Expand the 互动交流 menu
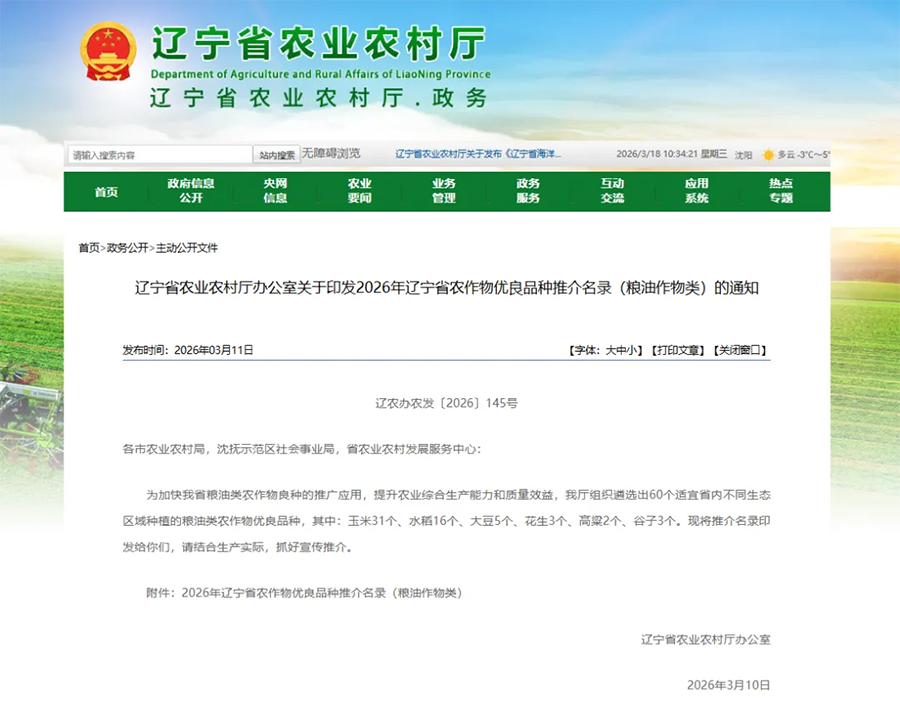The width and height of the screenshot is (900, 704). [x=612, y=191]
